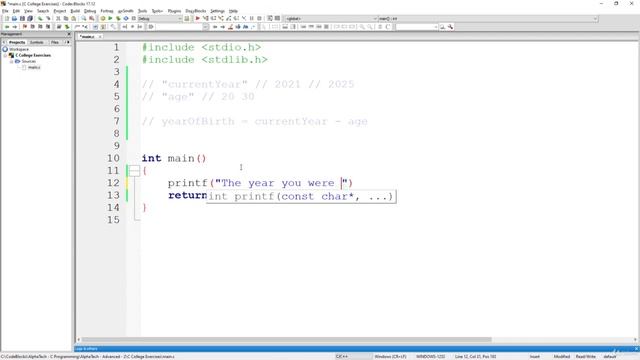Click the Next line debug icon

point(213,19)
